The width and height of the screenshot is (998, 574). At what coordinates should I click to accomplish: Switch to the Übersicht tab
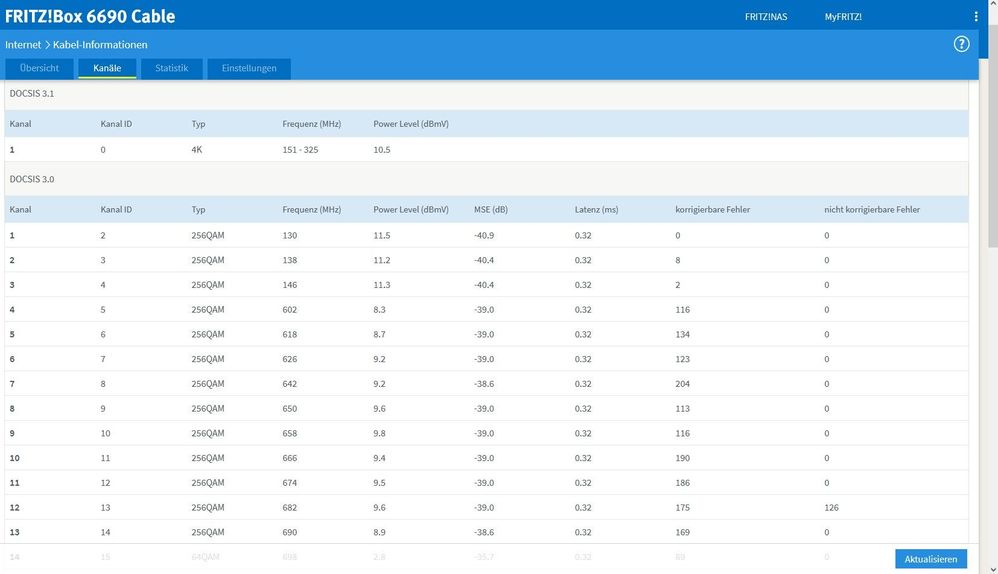point(39,68)
